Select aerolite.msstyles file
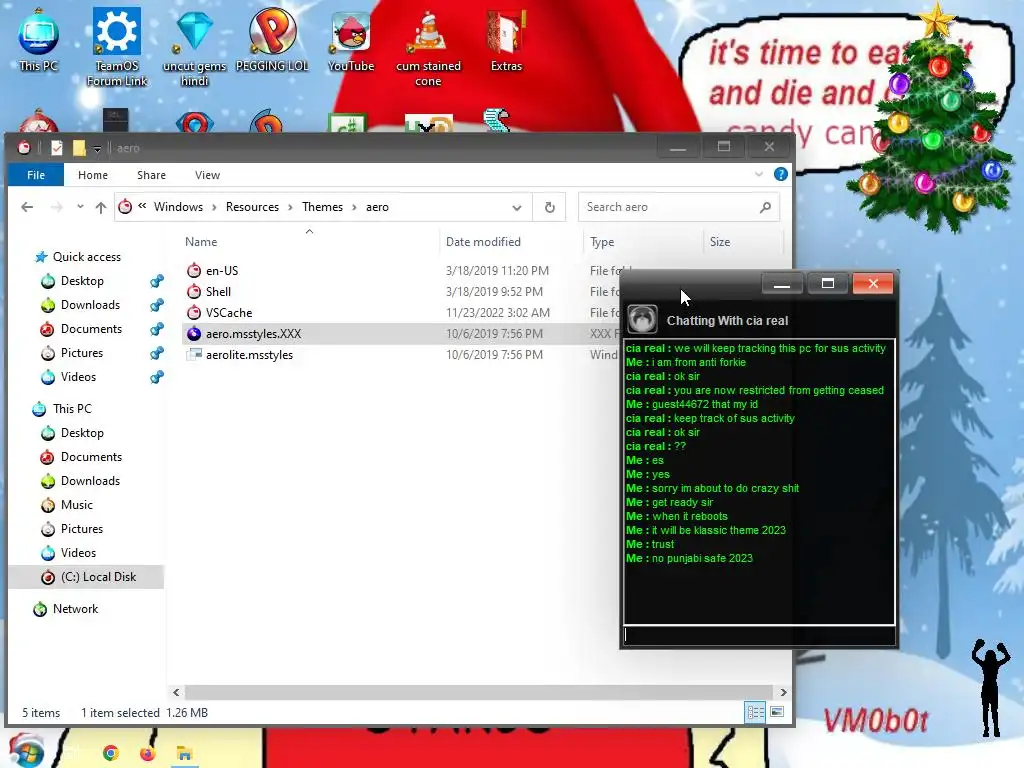1024x768 pixels. click(x=249, y=355)
